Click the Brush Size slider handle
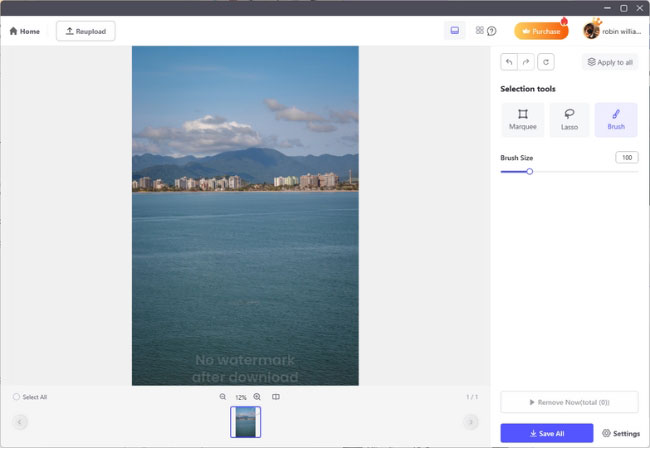650x450 pixels. 529,171
